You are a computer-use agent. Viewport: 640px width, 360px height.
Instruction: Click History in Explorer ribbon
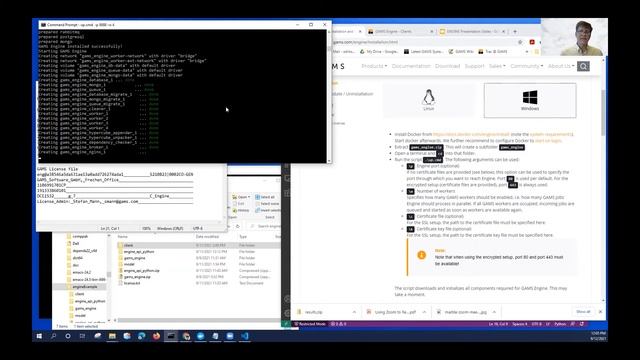pos(241,210)
